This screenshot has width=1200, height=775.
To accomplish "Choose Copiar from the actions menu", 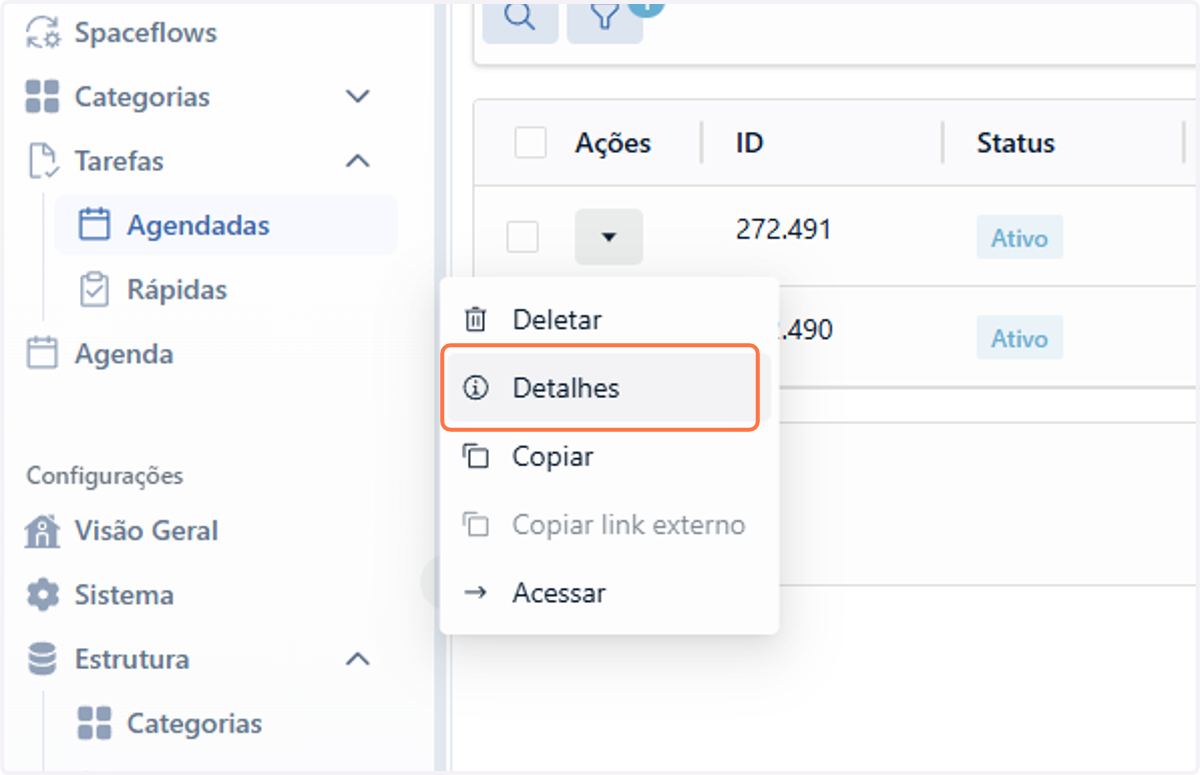I will pyautogui.click(x=609, y=457).
